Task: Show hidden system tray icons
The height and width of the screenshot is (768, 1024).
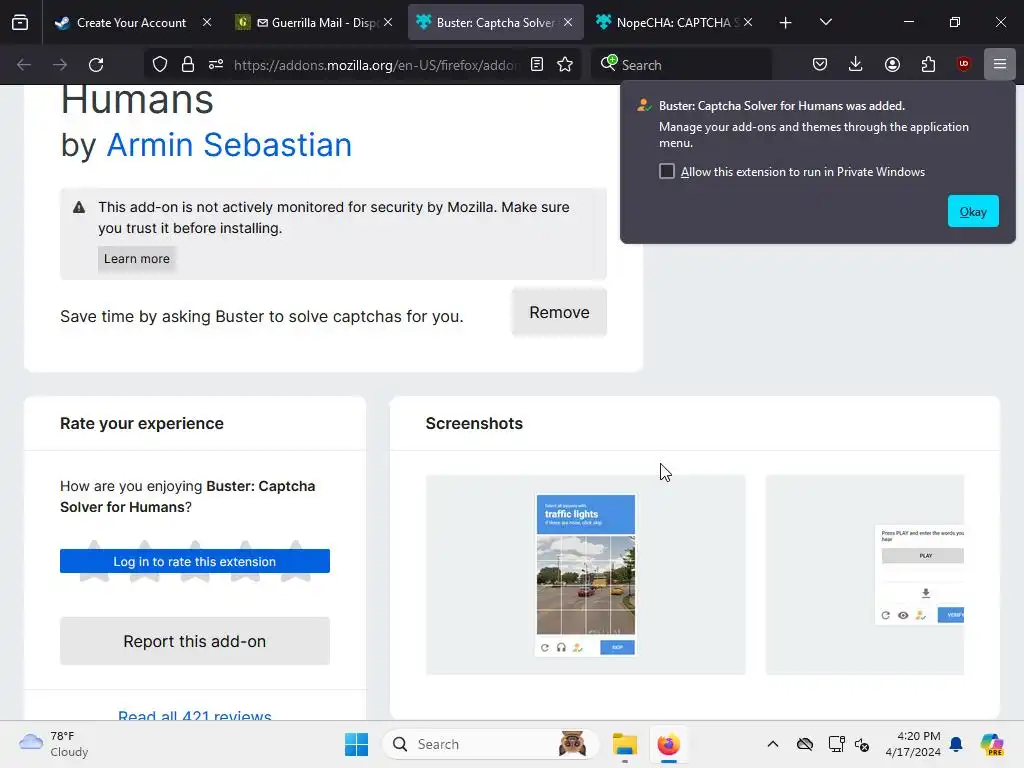Action: pos(773,744)
